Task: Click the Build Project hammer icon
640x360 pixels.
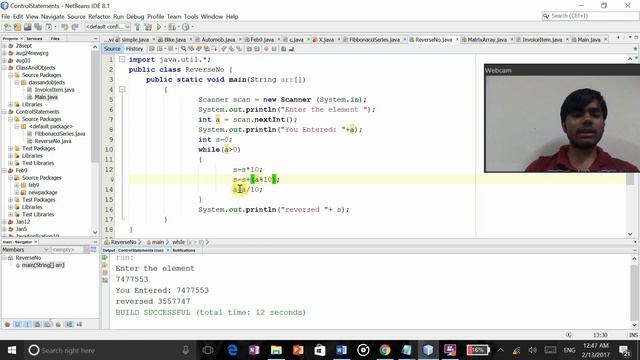Action: [137, 27]
